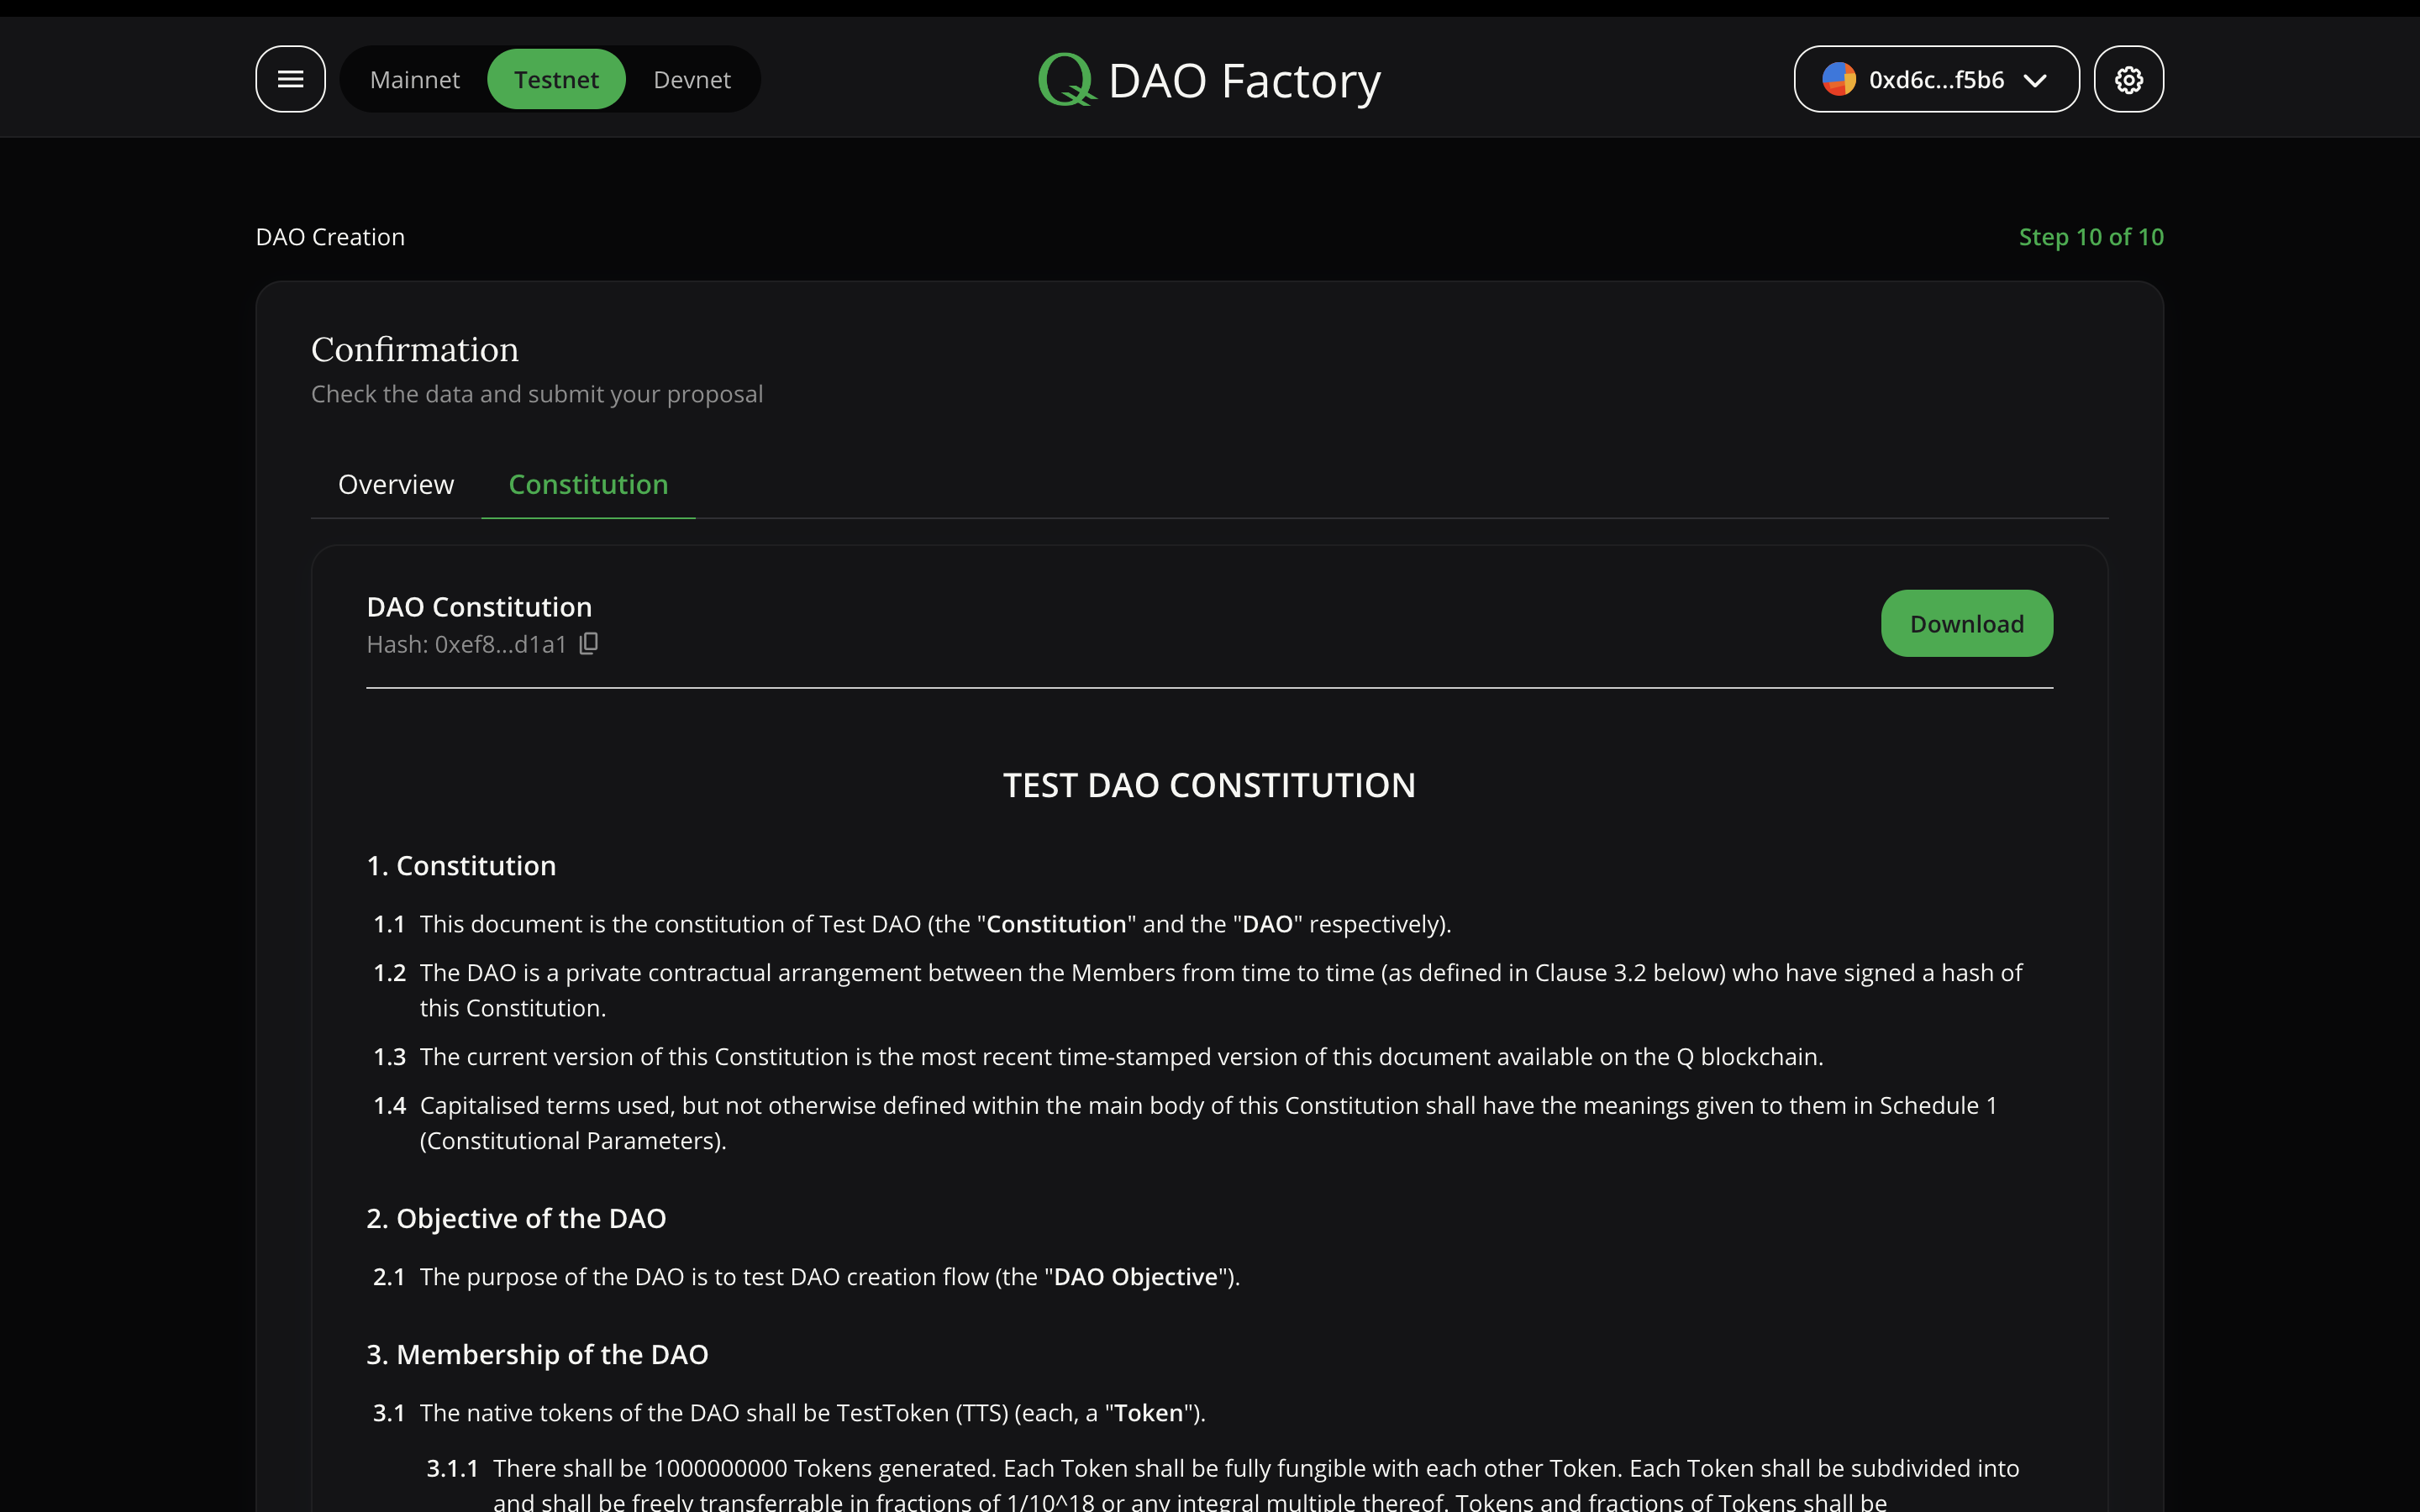Switch to the Overview tab
The height and width of the screenshot is (1512, 2420).
(x=397, y=484)
